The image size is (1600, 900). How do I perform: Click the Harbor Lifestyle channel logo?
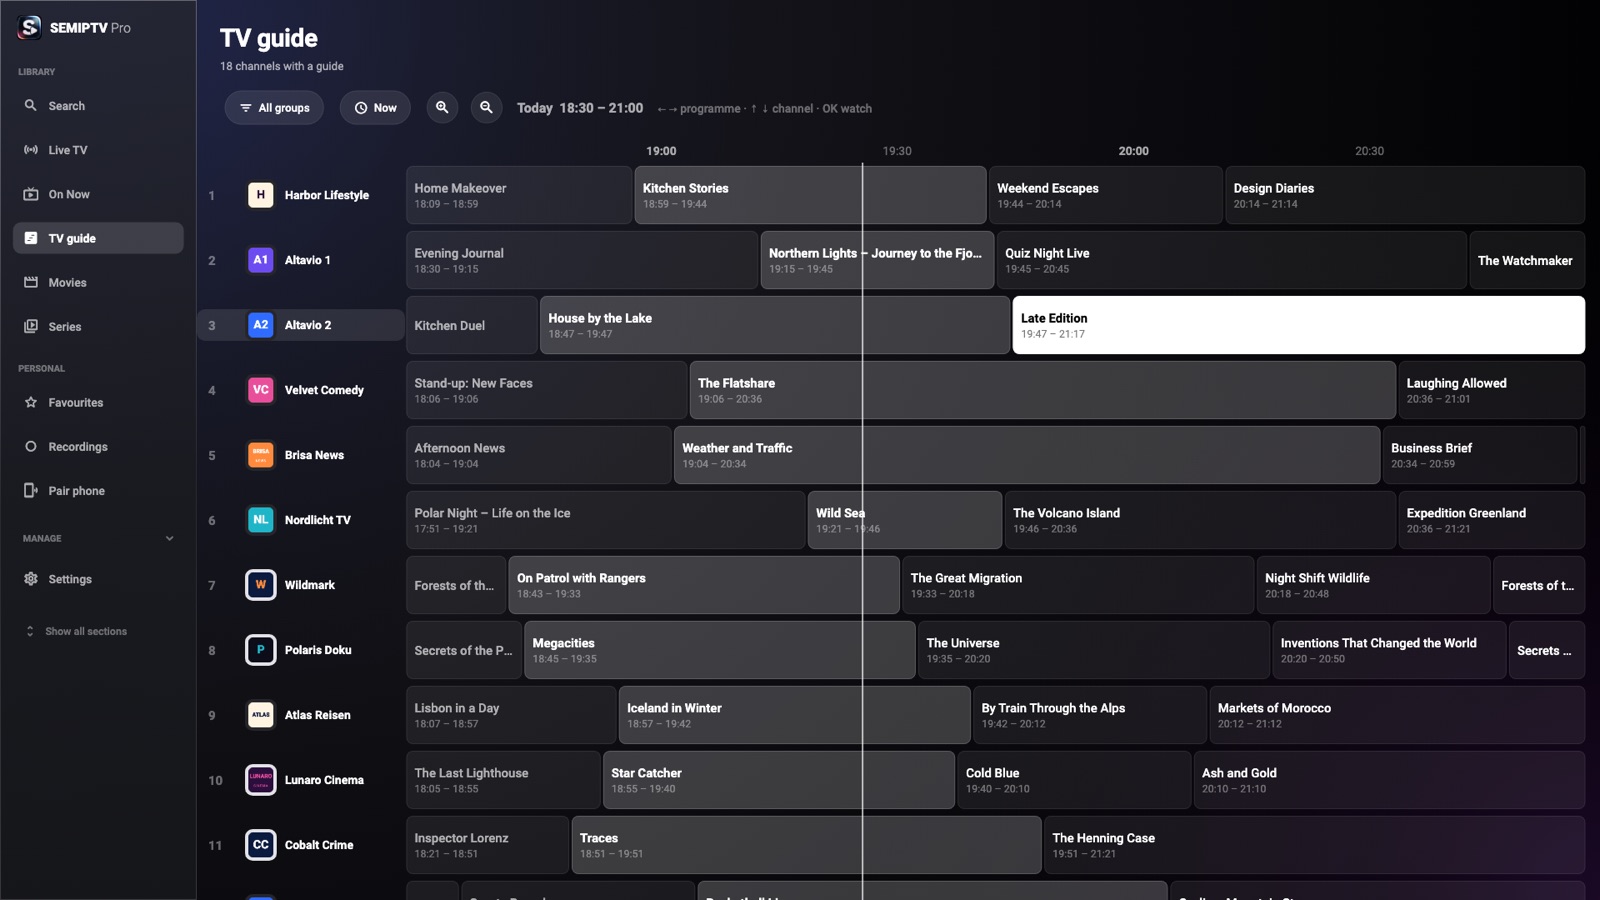260,195
